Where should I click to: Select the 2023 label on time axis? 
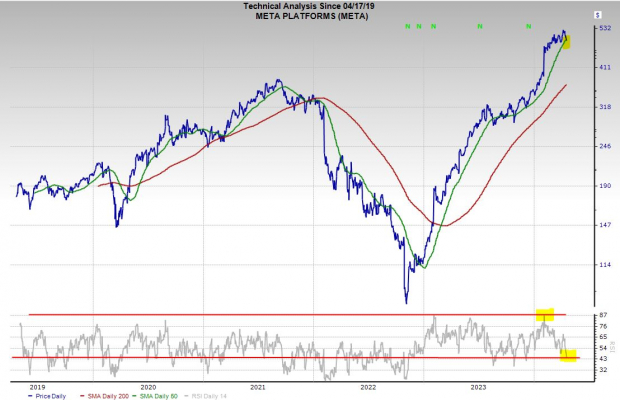(479, 384)
